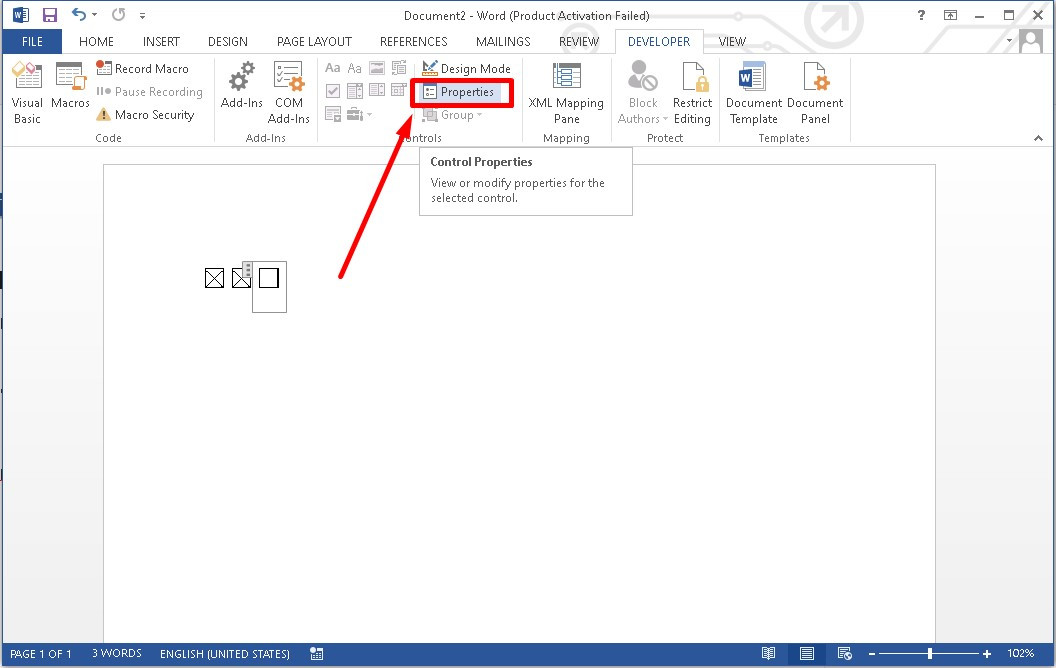
Task: Open the XML Mapping Pane
Action: (566, 92)
